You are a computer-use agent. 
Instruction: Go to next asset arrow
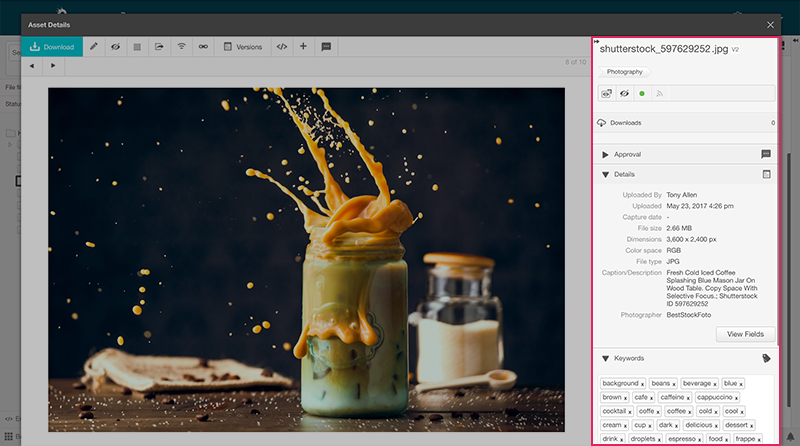click(53, 66)
